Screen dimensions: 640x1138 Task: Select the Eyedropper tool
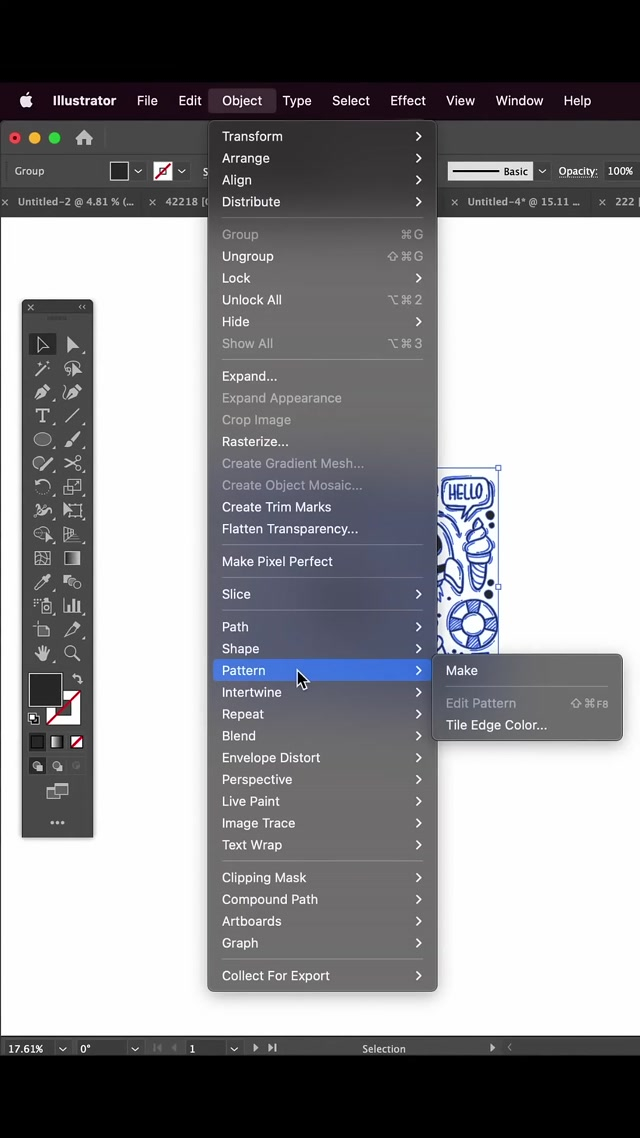[42, 582]
